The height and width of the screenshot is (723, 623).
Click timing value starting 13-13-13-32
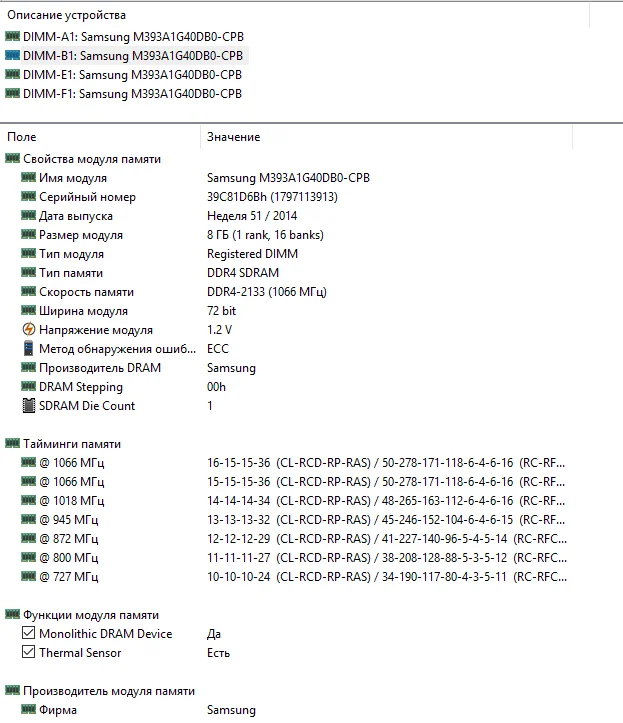tap(386, 520)
